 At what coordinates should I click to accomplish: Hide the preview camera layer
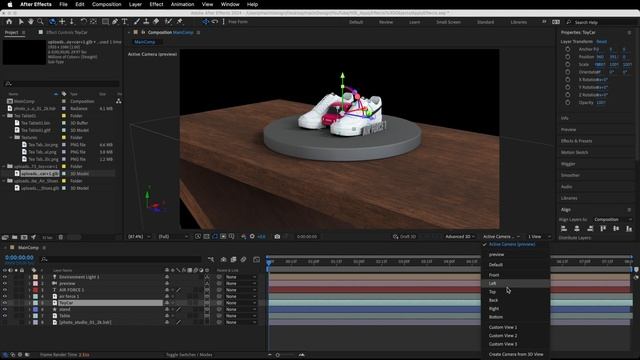(x=5, y=283)
